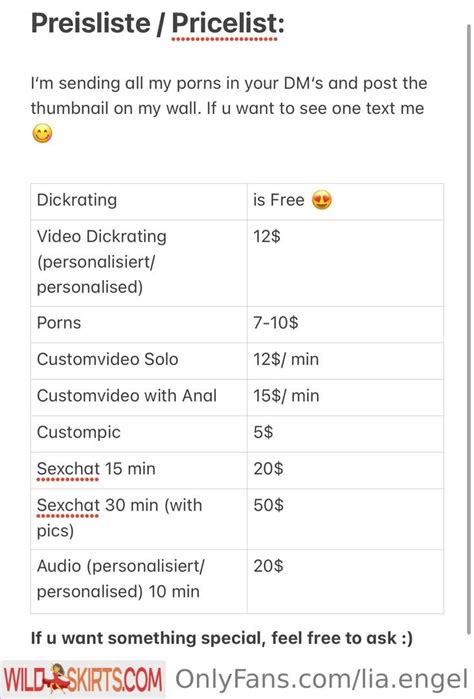This screenshot has height=699, width=474.
Task: Click the WildSkirts.com watermark logo
Action: [x=82, y=680]
